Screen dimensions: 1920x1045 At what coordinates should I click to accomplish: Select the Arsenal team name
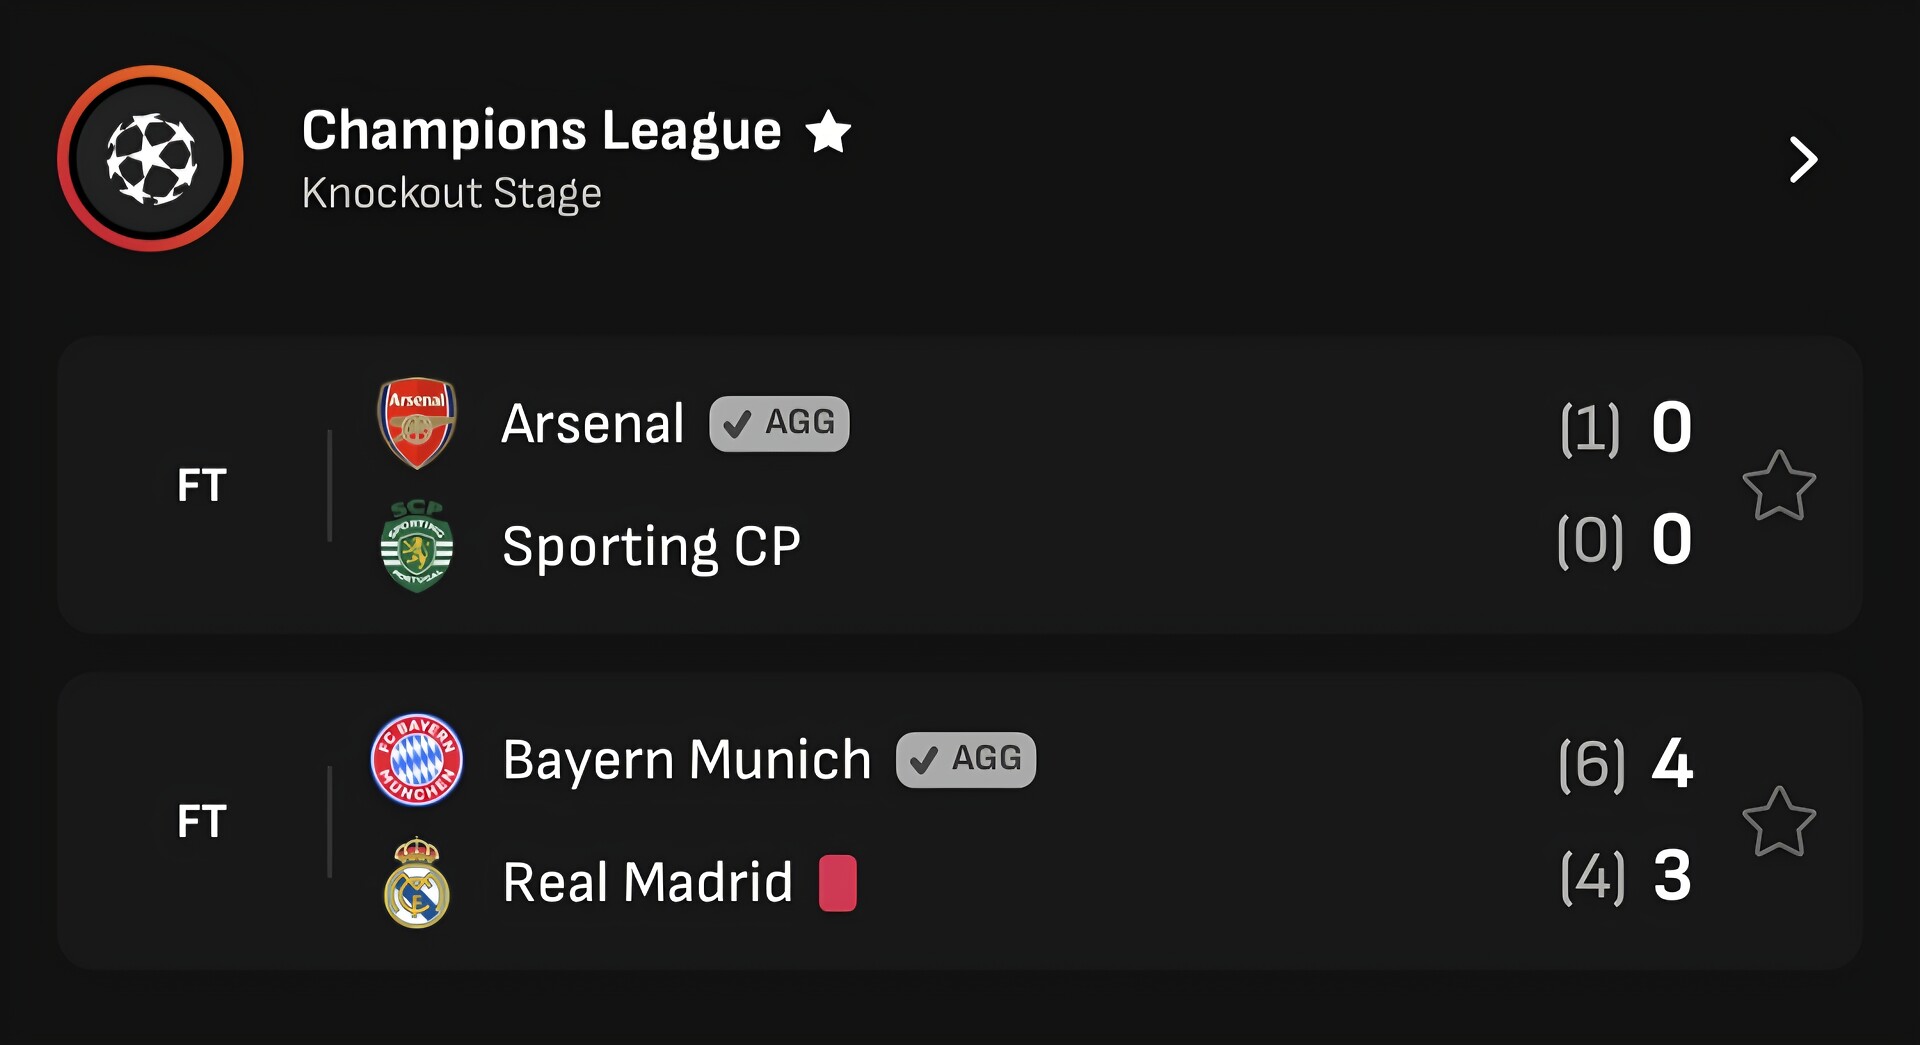[593, 424]
